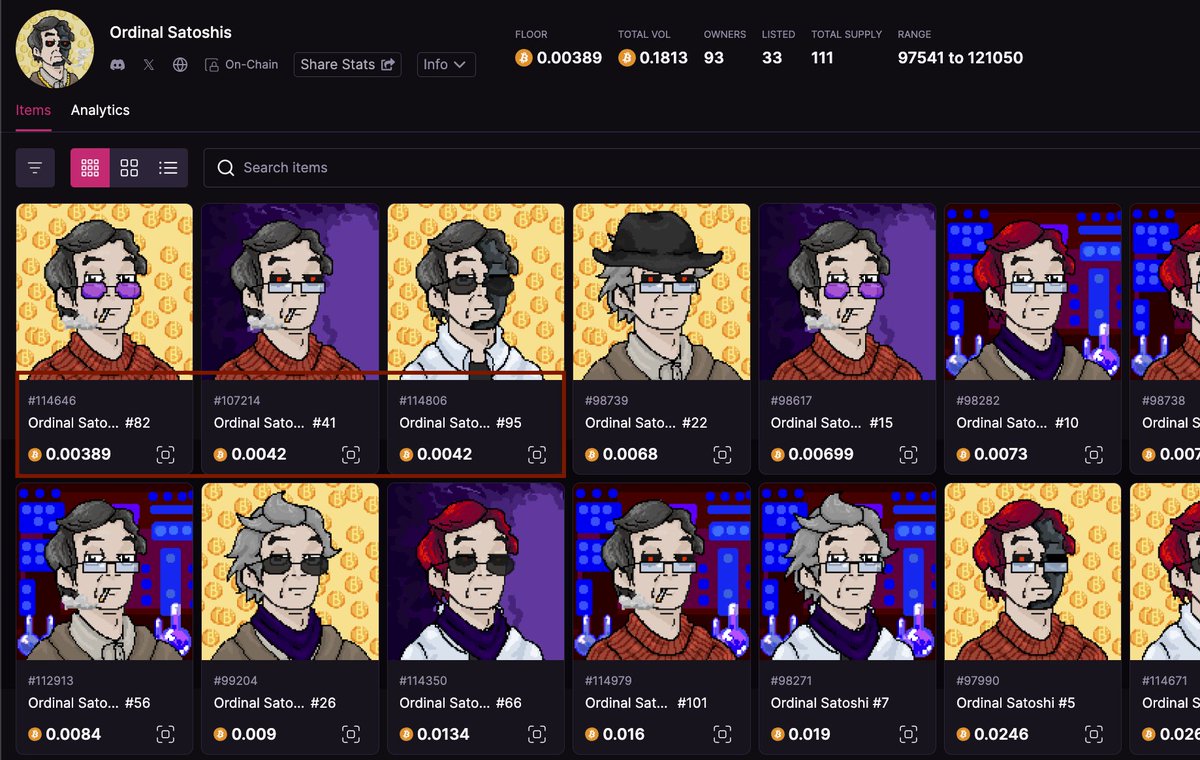Image resolution: width=1200 pixels, height=760 pixels.
Task: Click the LISTED count 33
Action: click(772, 58)
